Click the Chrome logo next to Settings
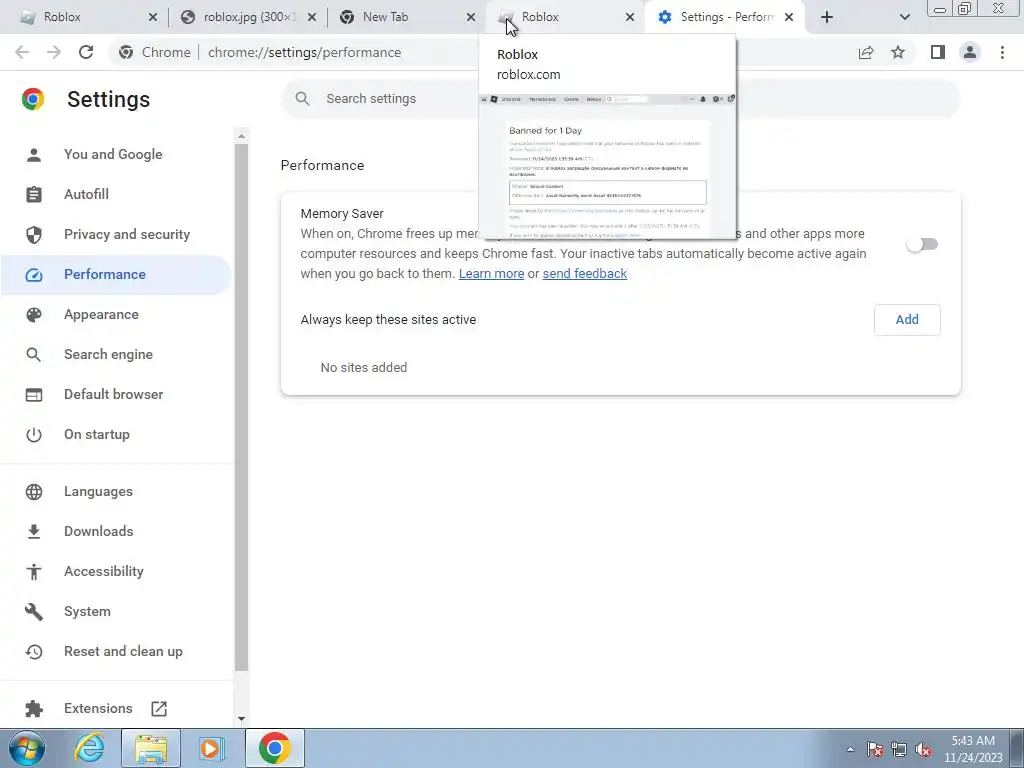This screenshot has height=768, width=1024. coord(33,99)
